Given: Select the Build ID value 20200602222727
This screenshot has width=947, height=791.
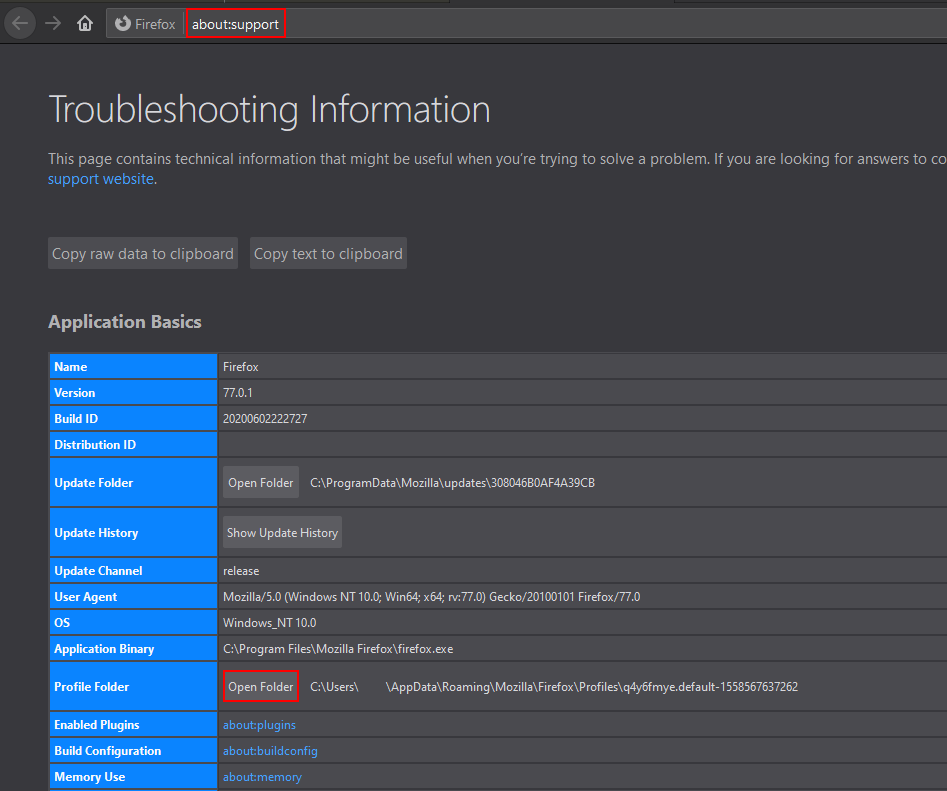Looking at the screenshot, I should point(265,418).
